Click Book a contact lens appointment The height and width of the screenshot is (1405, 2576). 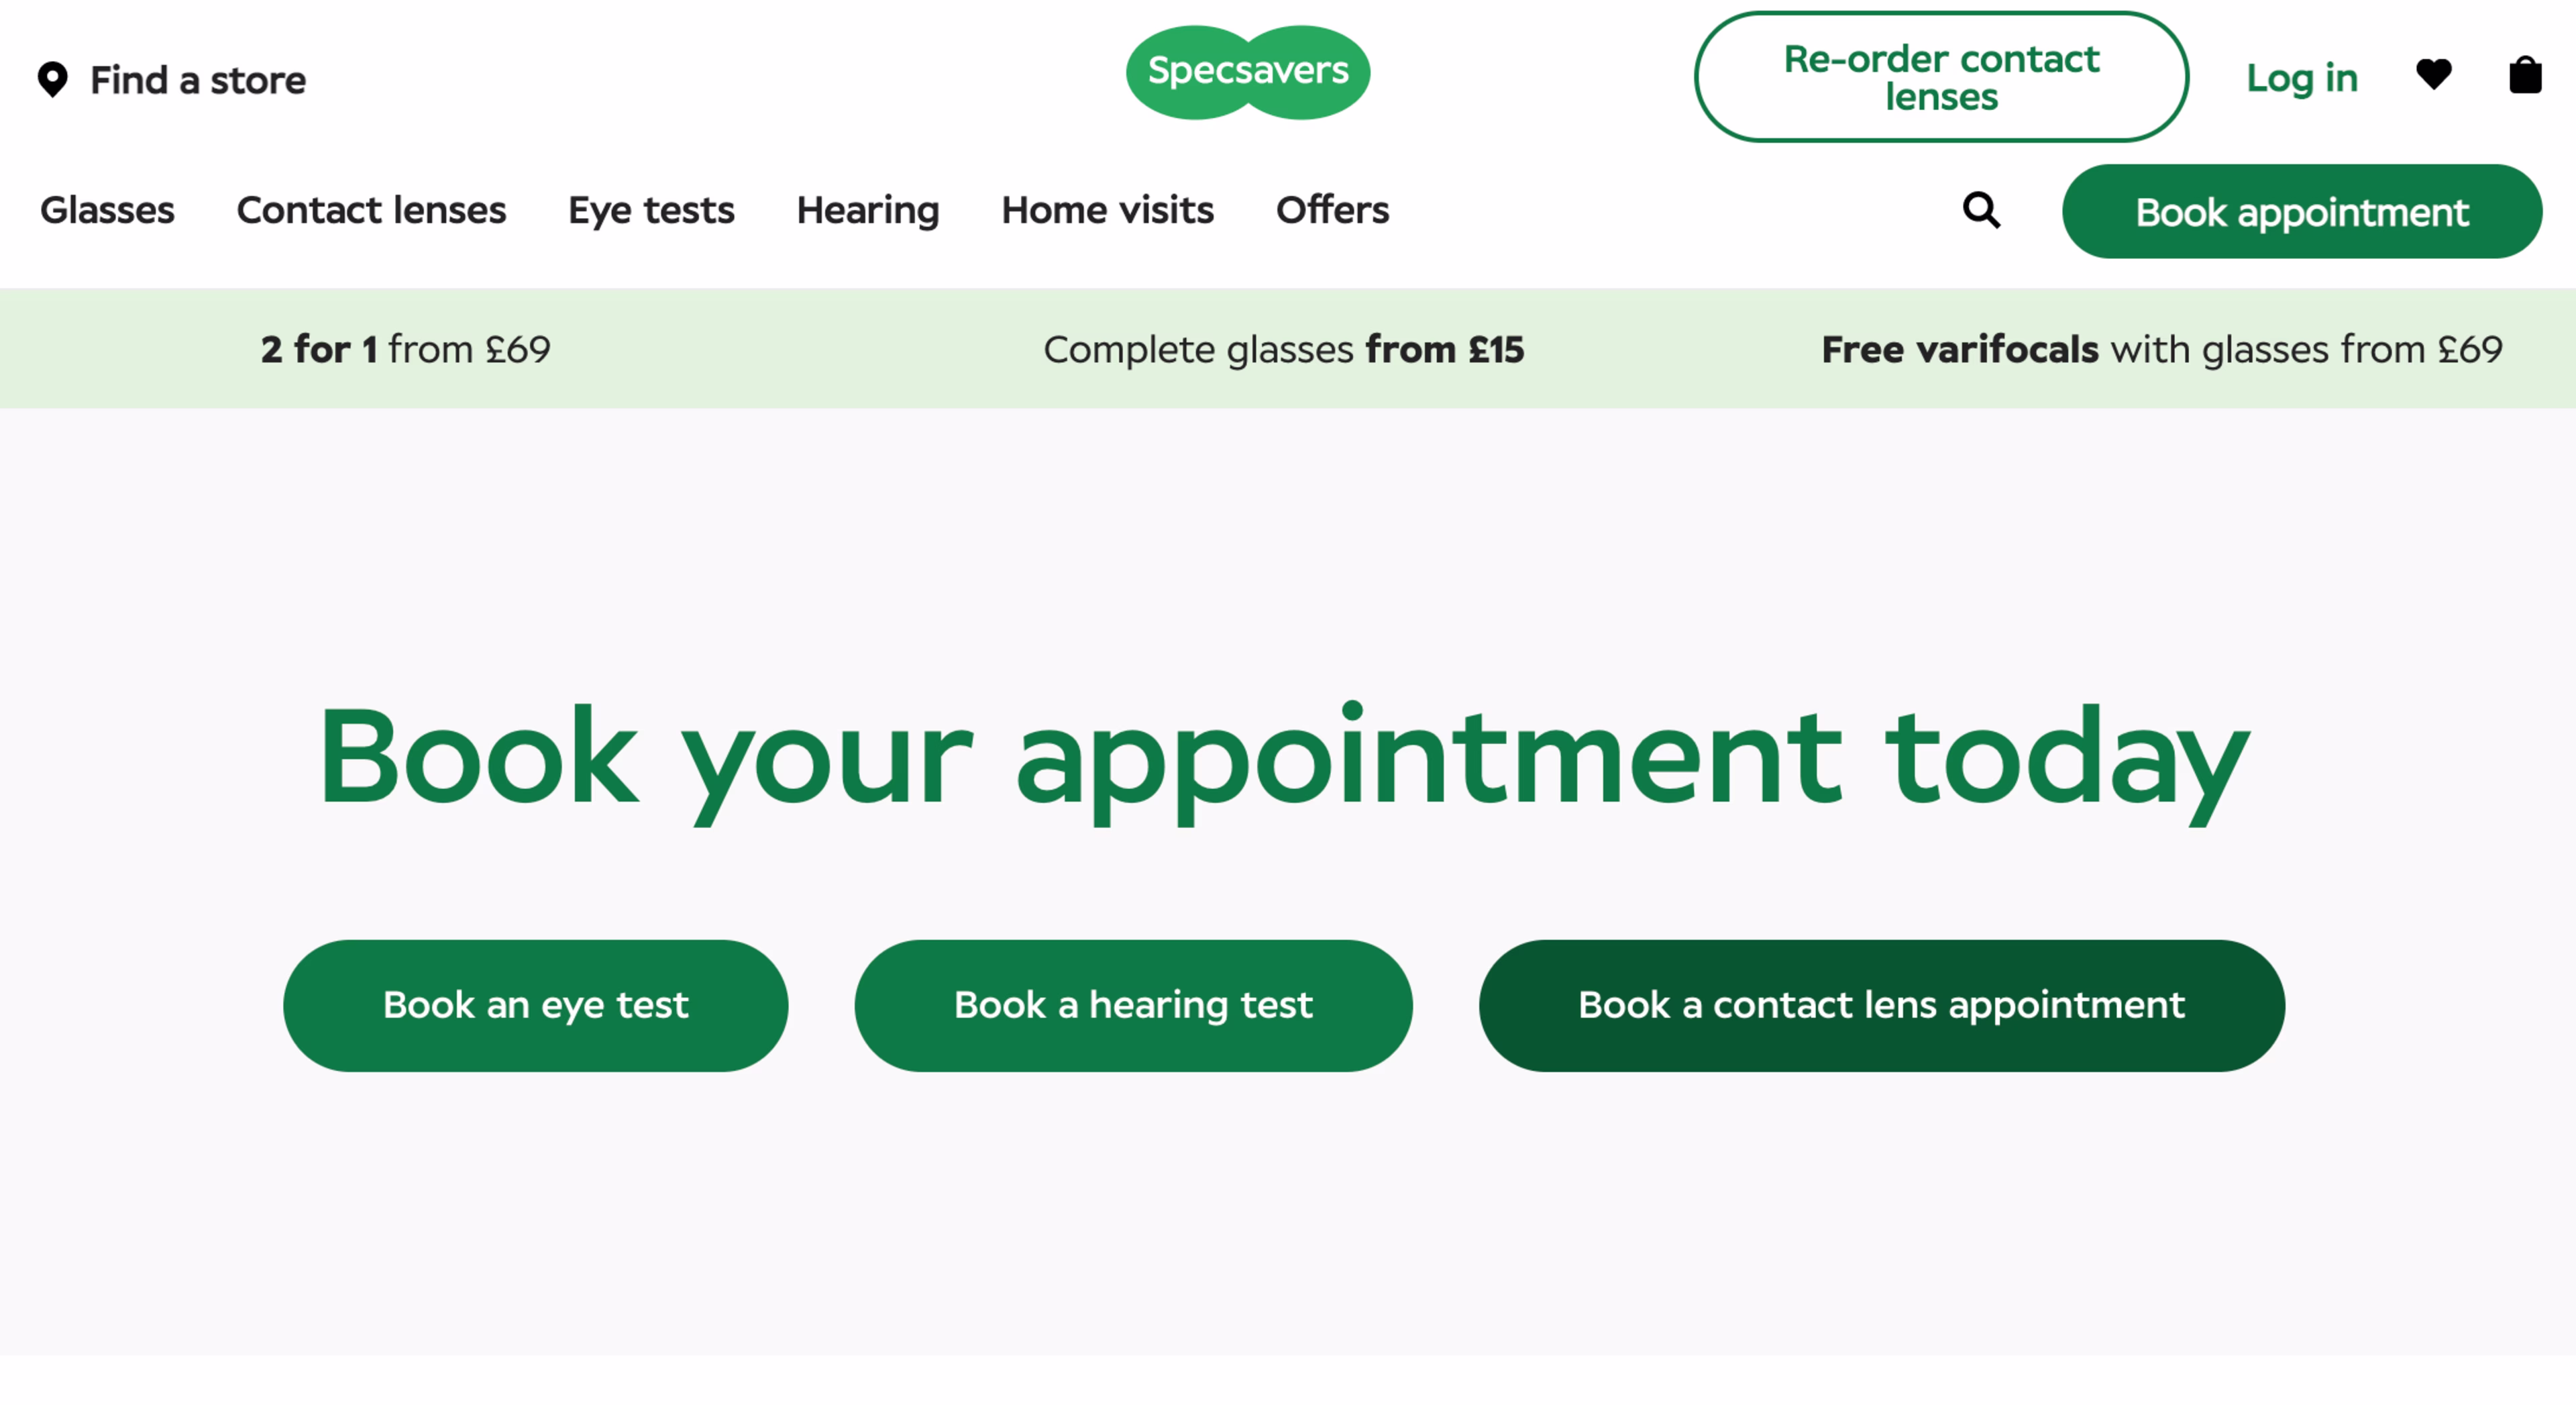click(1881, 1006)
